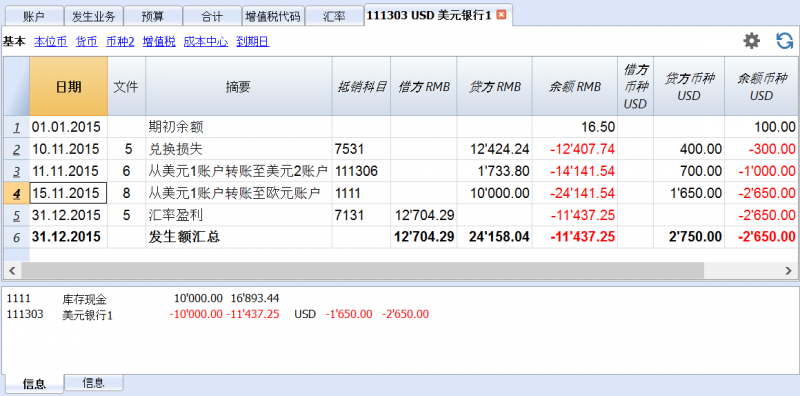800x396 pixels.
Task: Click the 借方 RMB column header
Action: (424, 86)
